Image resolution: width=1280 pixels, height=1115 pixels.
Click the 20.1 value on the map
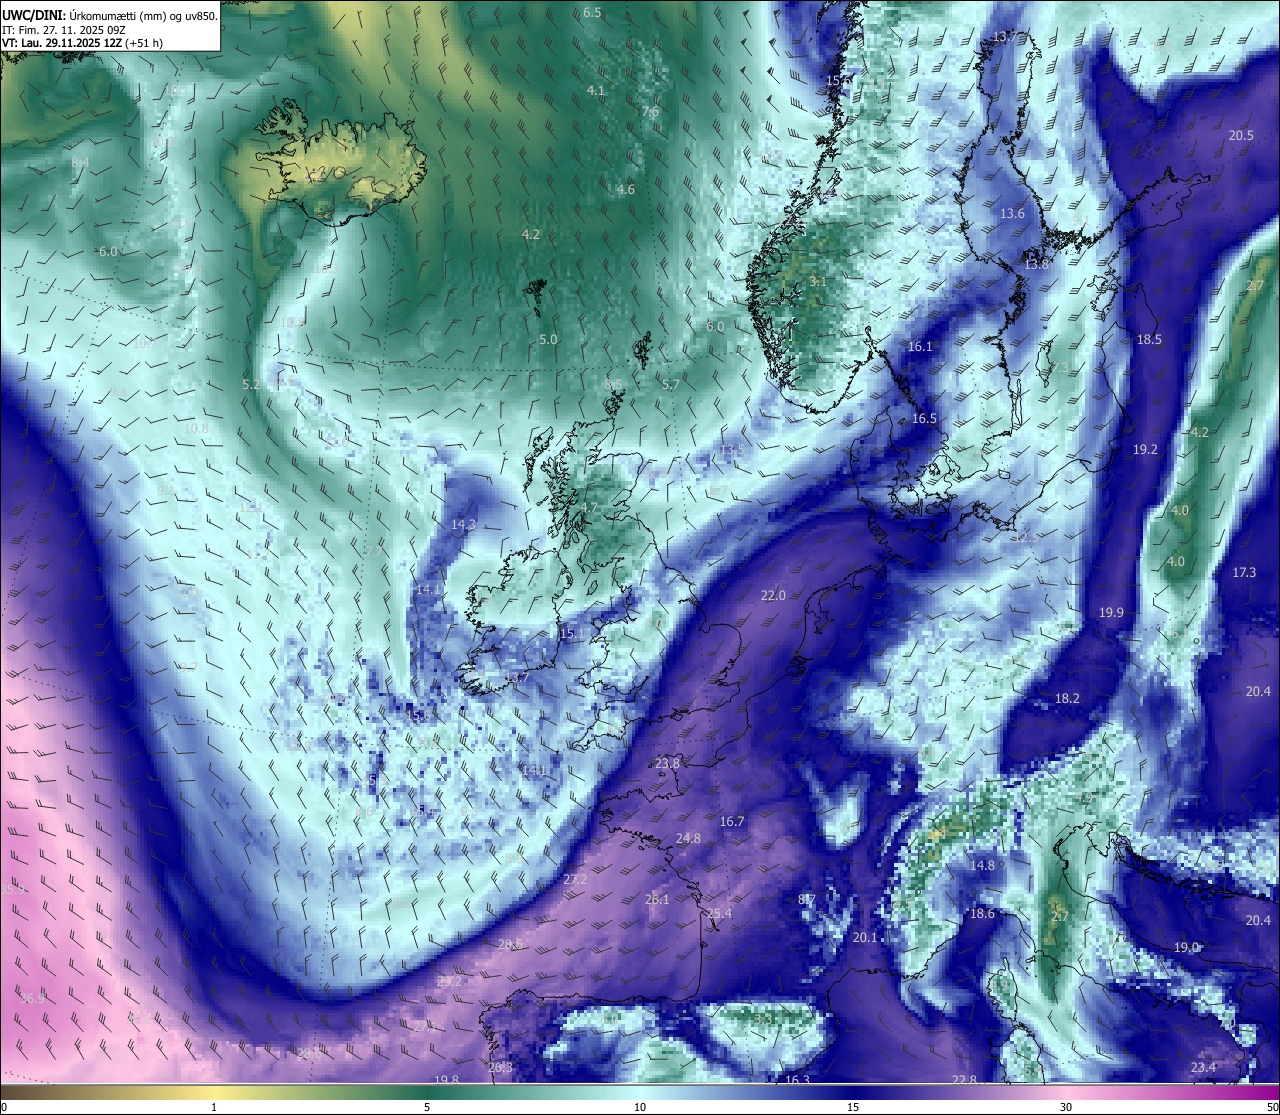tap(865, 937)
